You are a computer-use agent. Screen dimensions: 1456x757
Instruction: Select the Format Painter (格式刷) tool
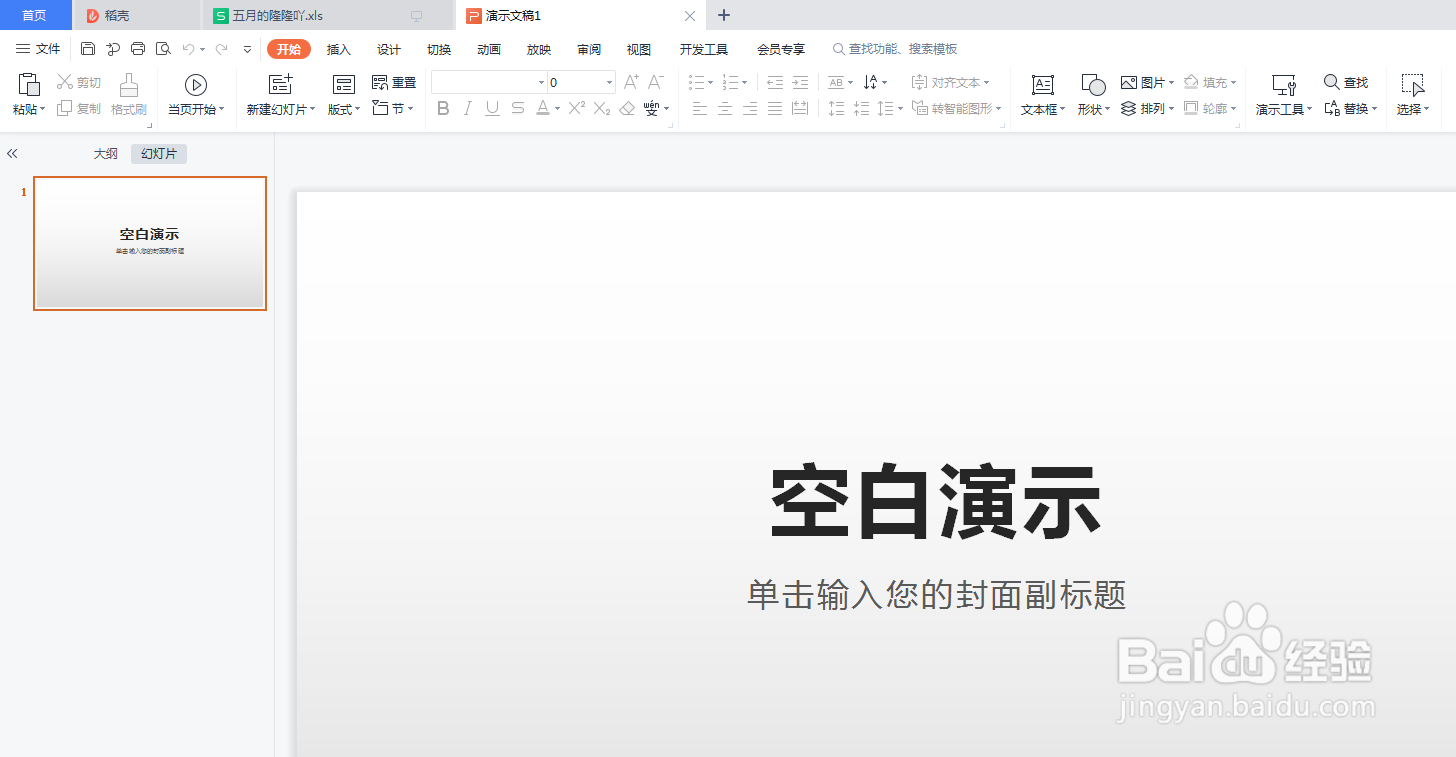tap(129, 95)
